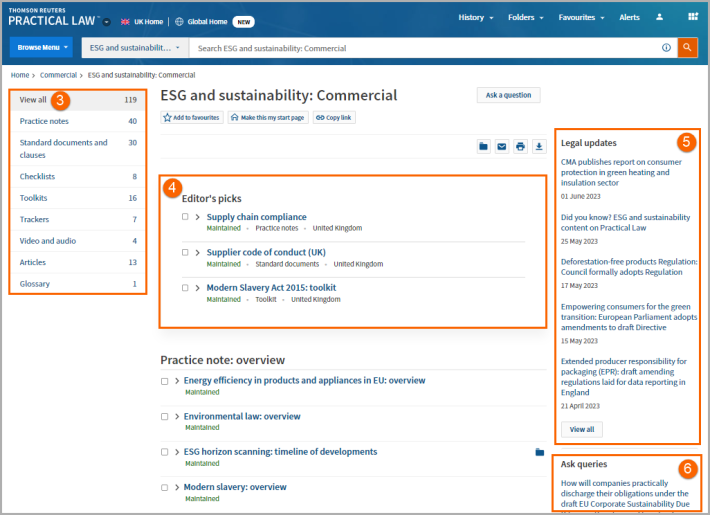The height and width of the screenshot is (515, 710).
Task: Click the orange search magnifier icon
Action: click(x=687, y=48)
